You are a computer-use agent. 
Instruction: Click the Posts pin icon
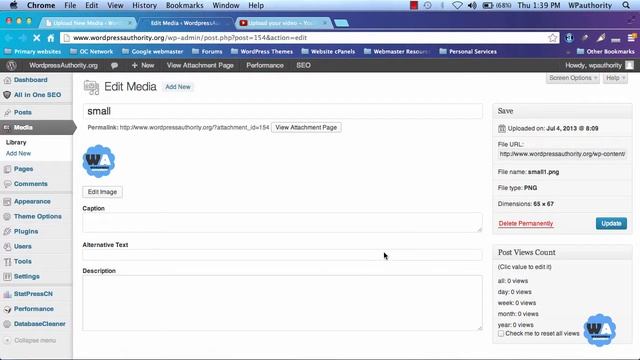point(7,112)
